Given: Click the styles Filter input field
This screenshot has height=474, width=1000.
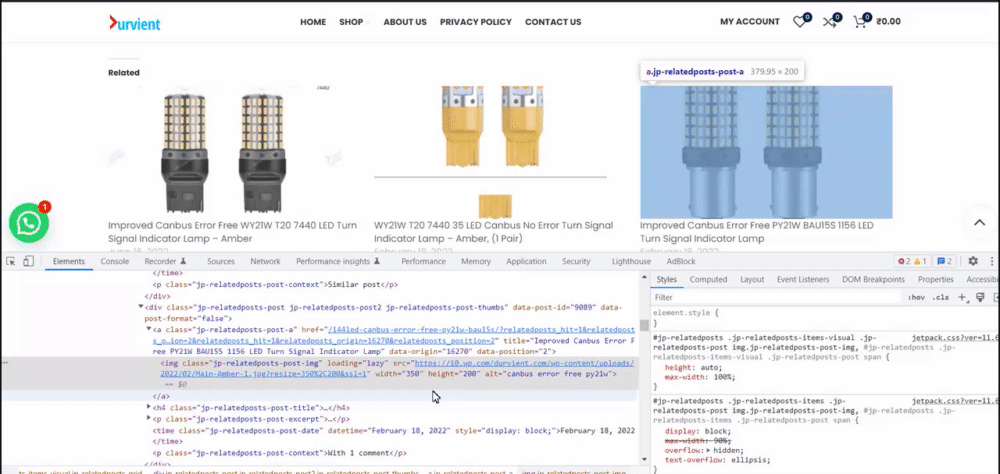Looking at the screenshot, I should [775, 297].
